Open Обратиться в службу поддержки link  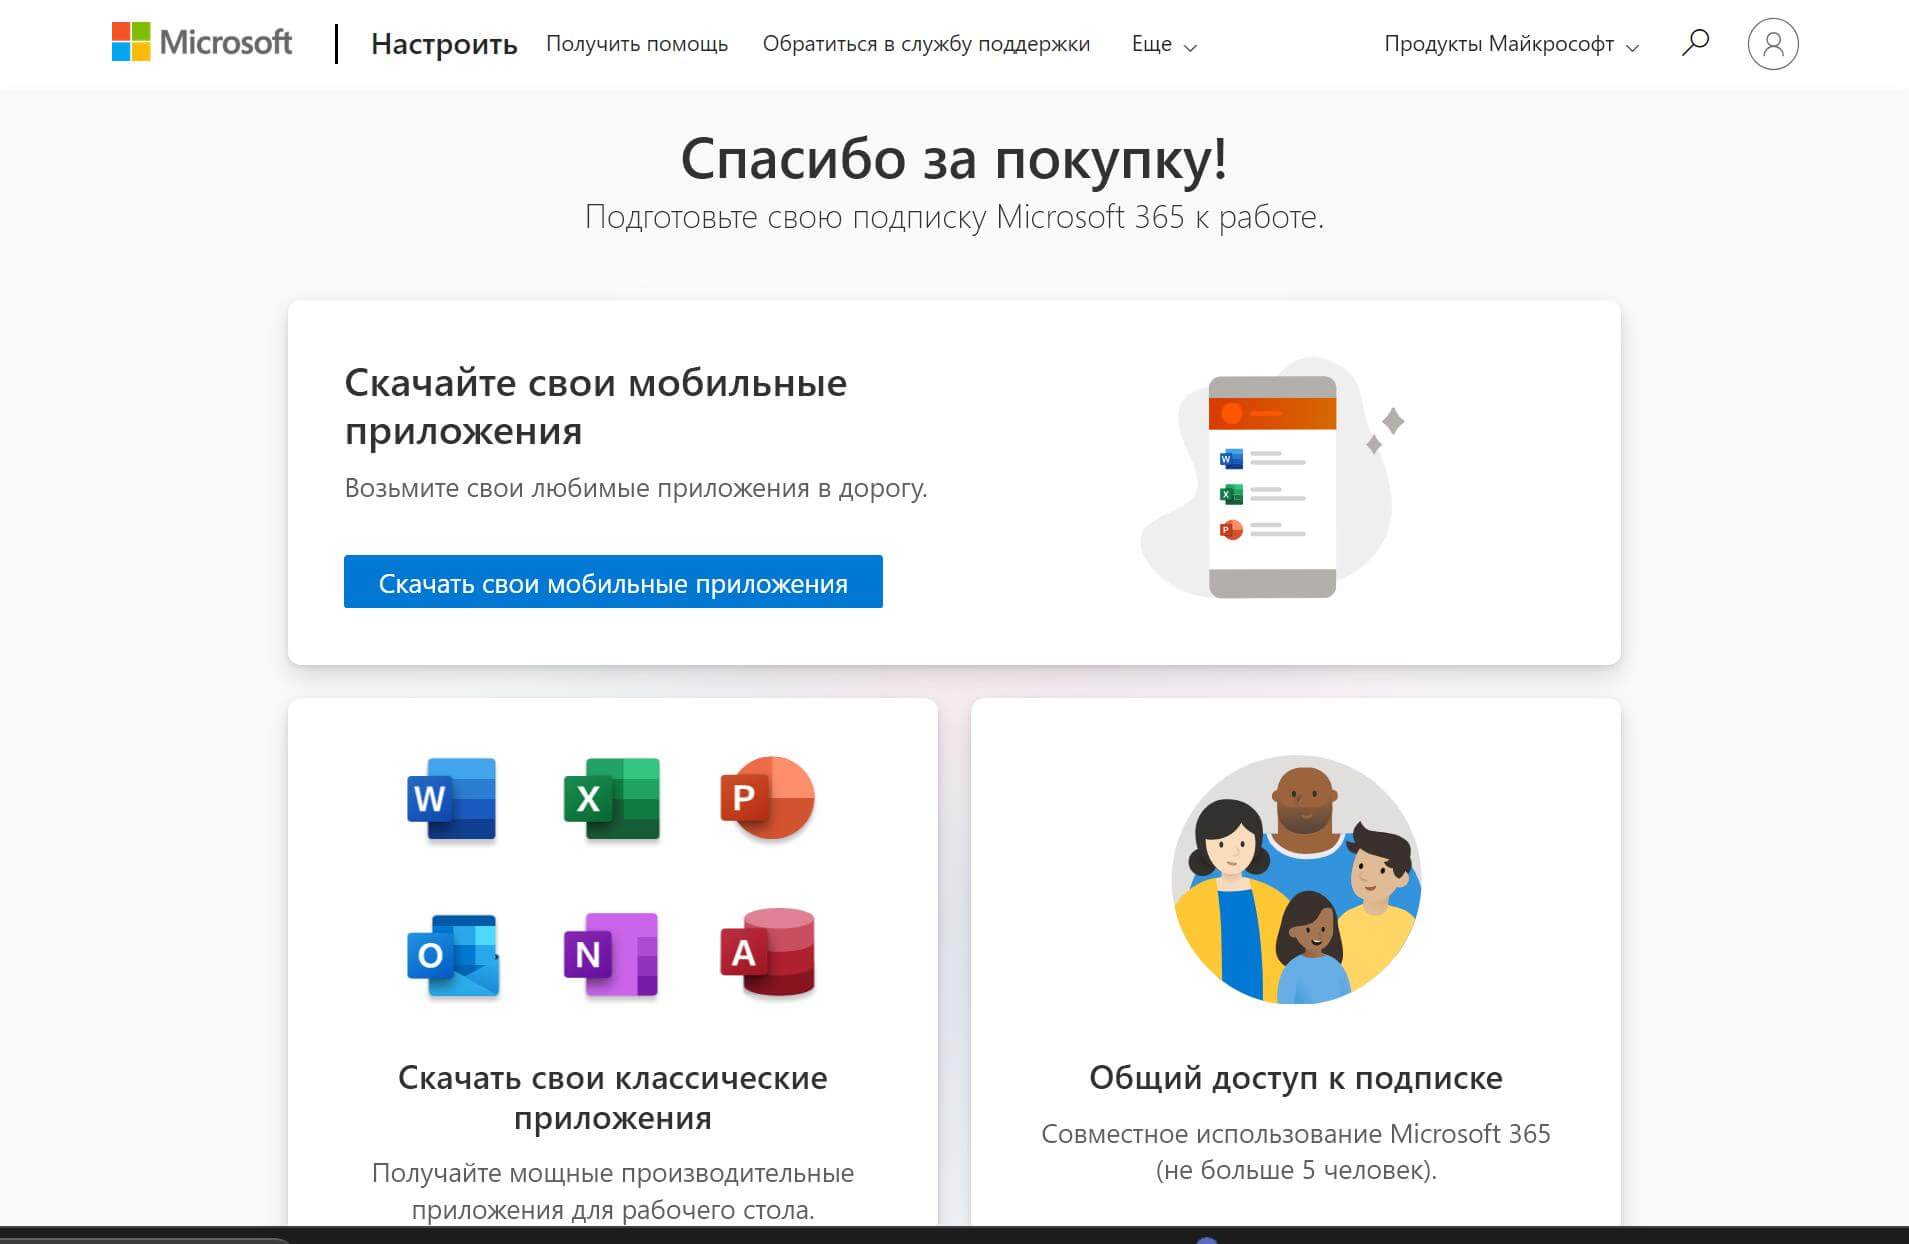tap(926, 44)
